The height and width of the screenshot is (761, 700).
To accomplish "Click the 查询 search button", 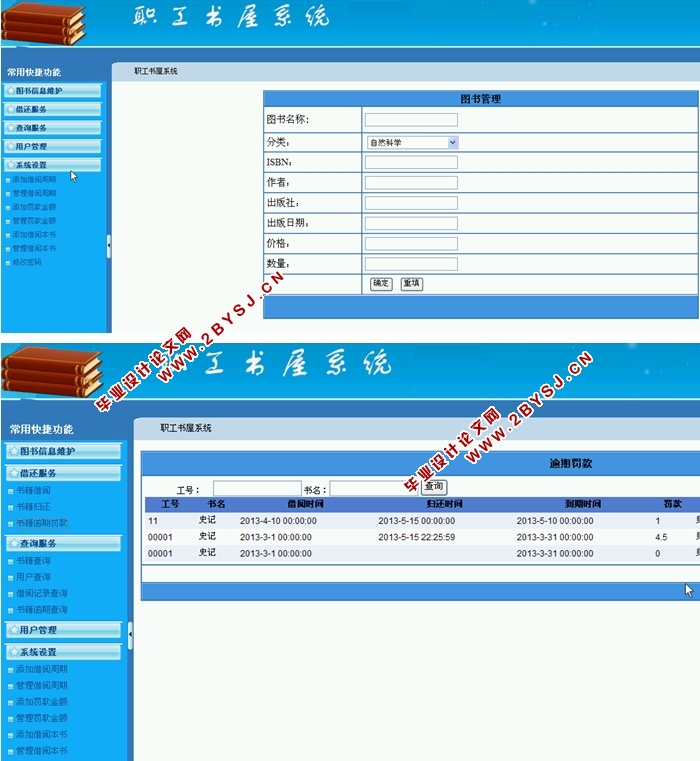I will [x=434, y=487].
